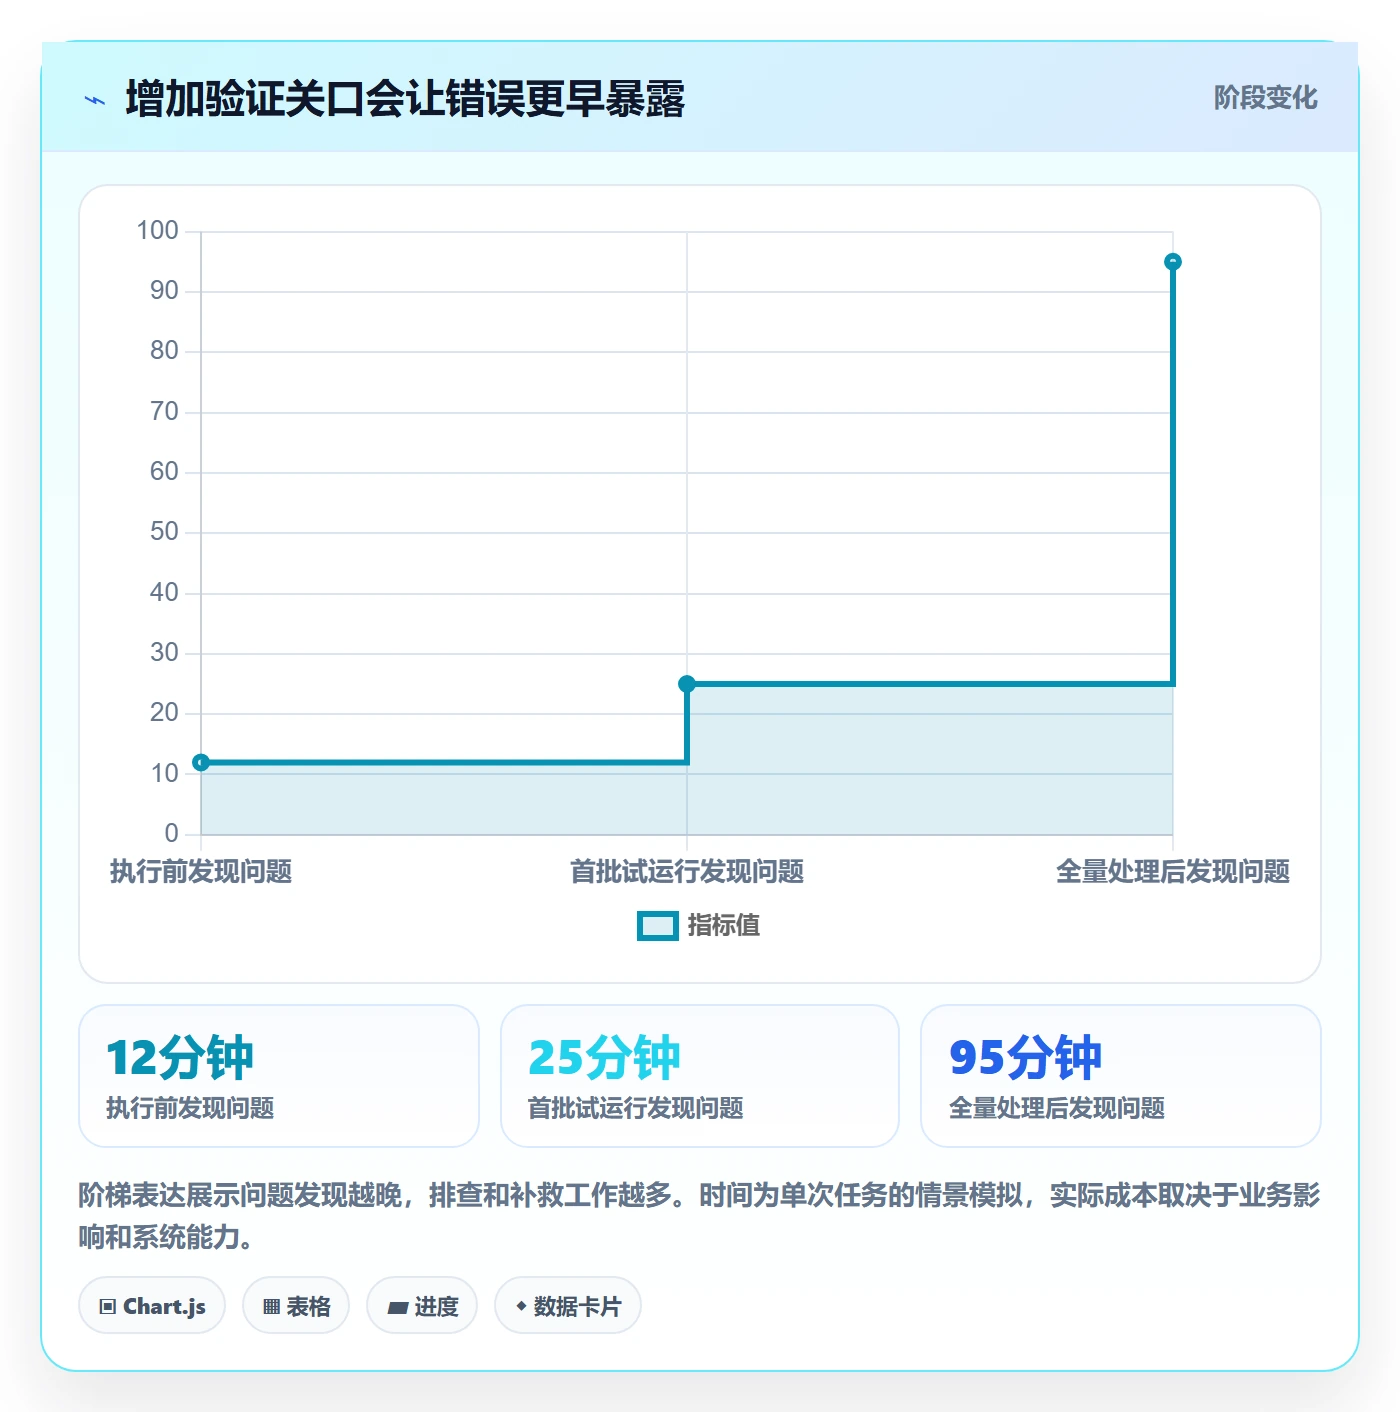Viewport: 1400px width, 1412px height.
Task: Click the y-axis tick value 30
Action: point(164,653)
